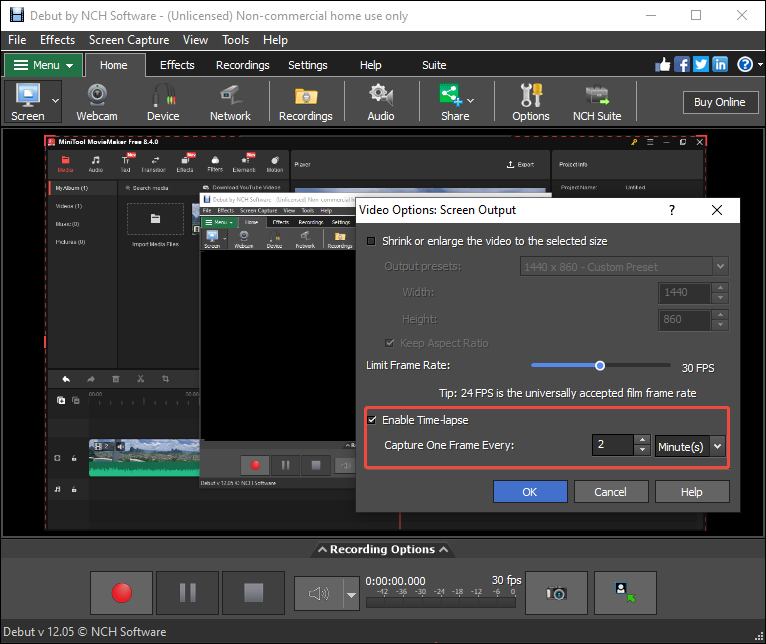Open Audio options in toolbar
Image resolution: width=766 pixels, height=644 pixels.
[x=381, y=102]
